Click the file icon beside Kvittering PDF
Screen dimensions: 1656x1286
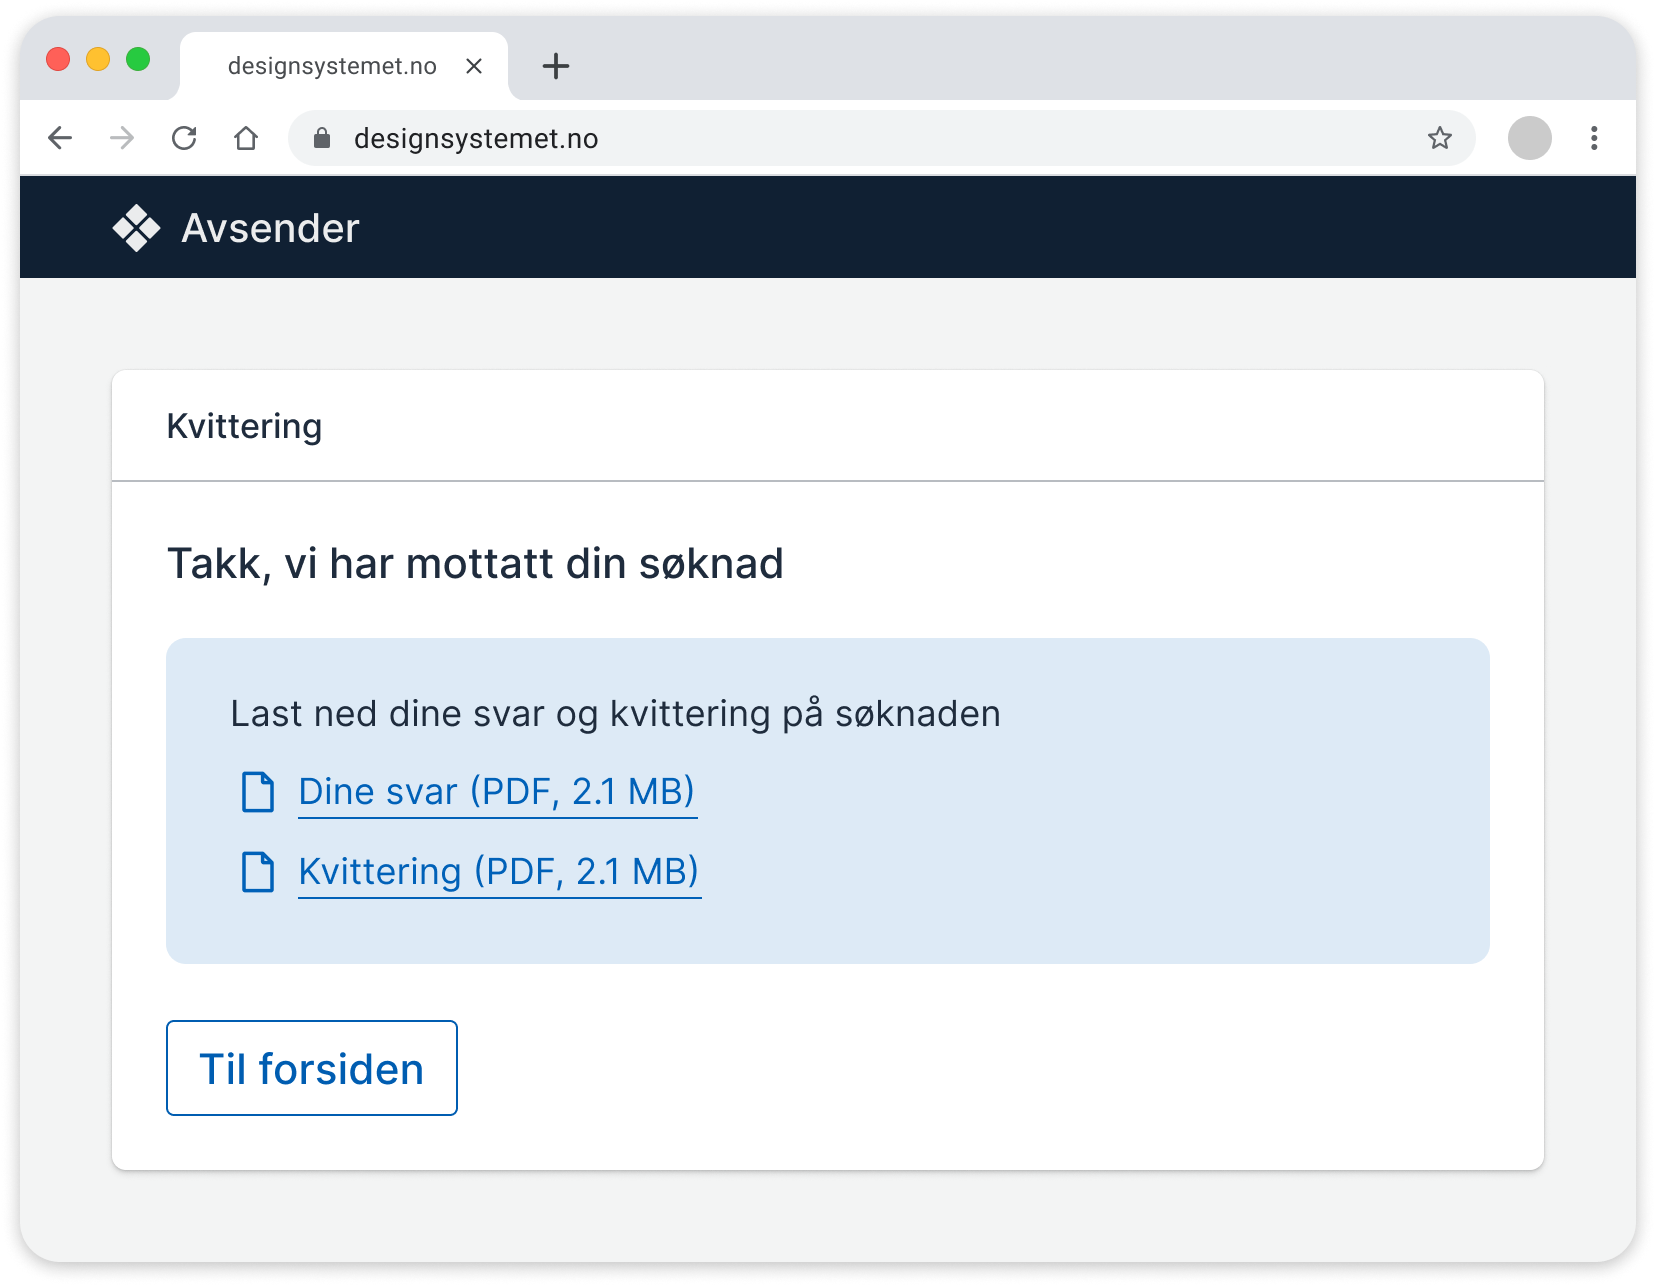258,872
